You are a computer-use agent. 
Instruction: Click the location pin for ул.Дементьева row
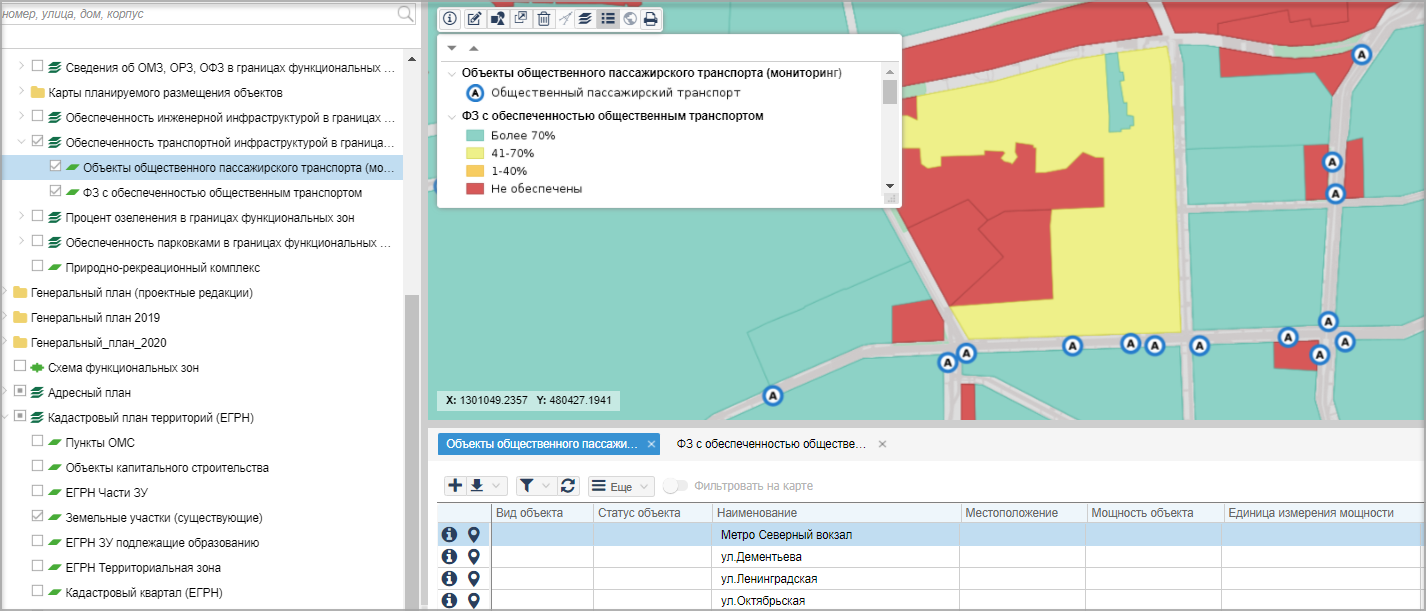474,557
